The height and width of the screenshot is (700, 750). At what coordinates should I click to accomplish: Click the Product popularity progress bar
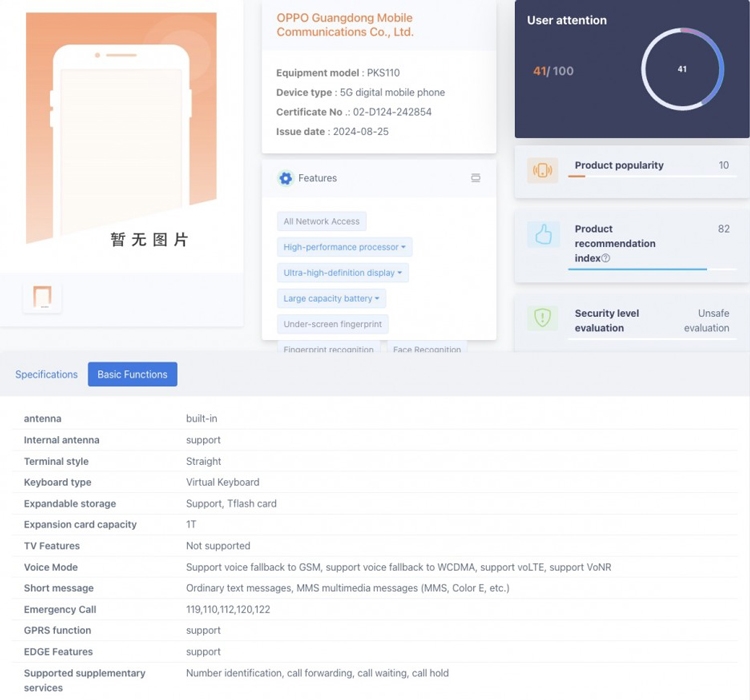click(652, 177)
